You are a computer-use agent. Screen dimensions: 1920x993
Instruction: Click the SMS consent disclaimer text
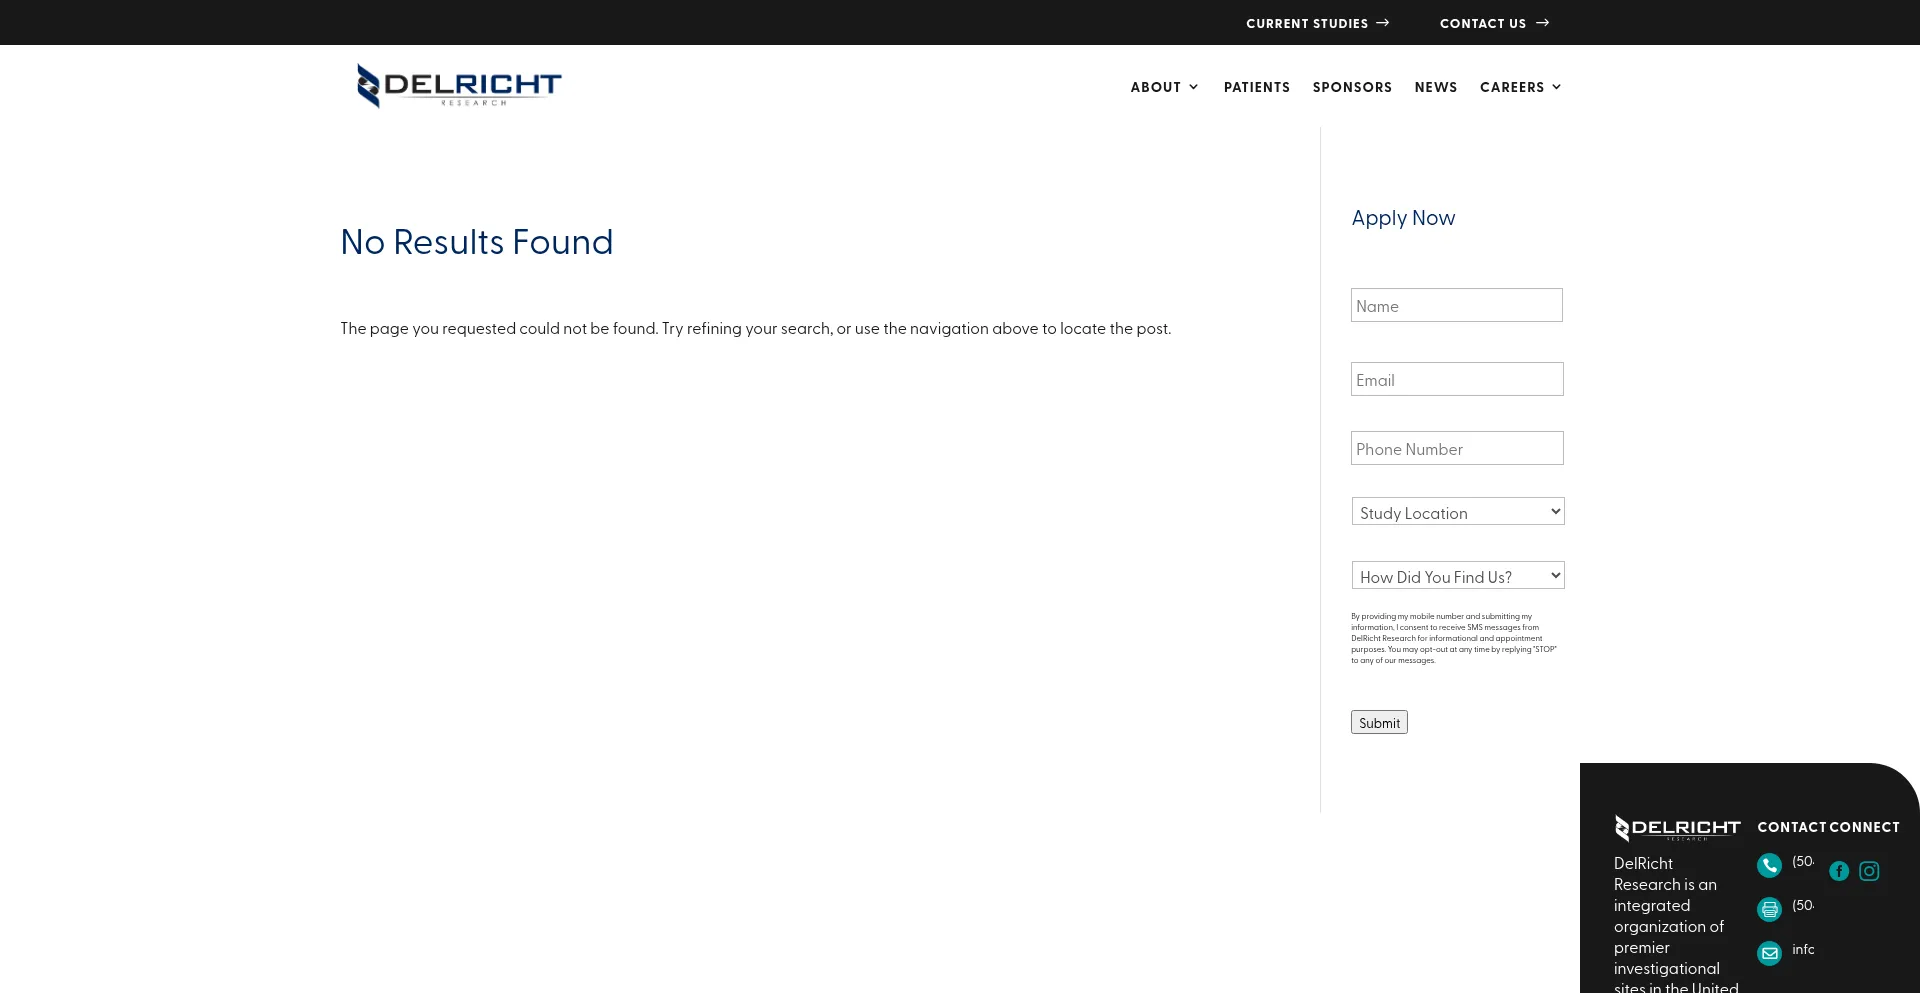coord(1454,639)
